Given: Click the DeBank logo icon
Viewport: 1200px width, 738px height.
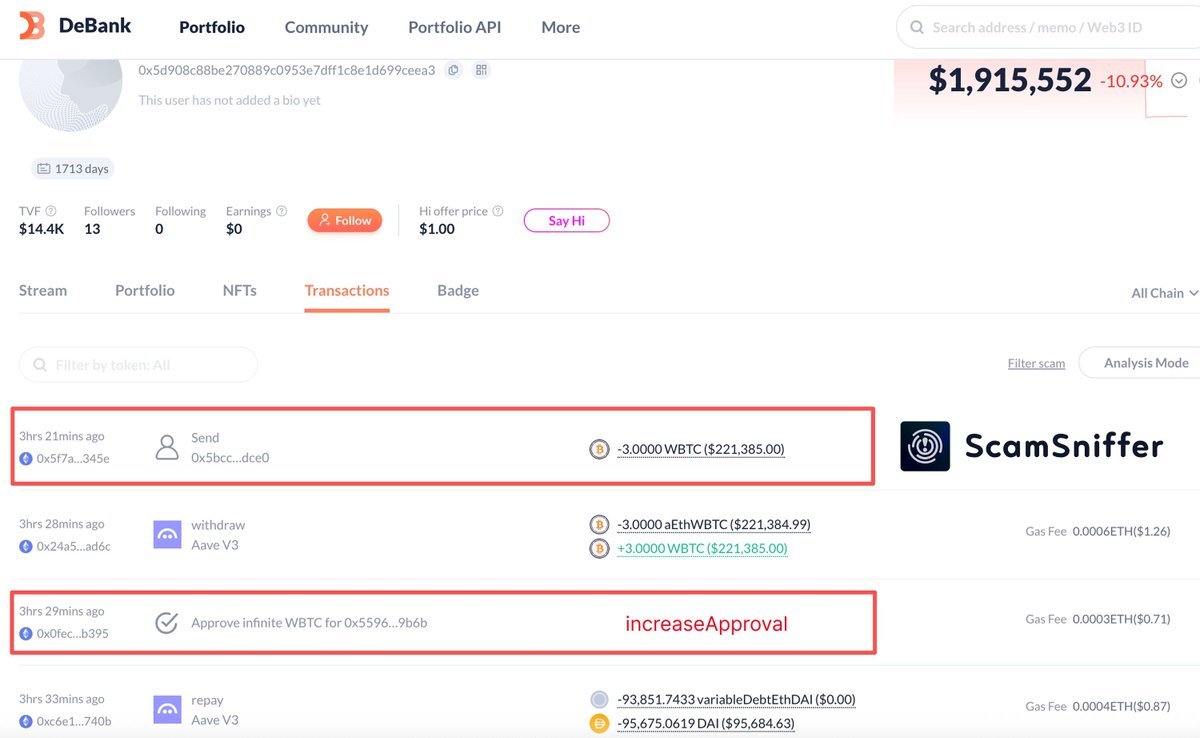Looking at the screenshot, I should (x=32, y=27).
